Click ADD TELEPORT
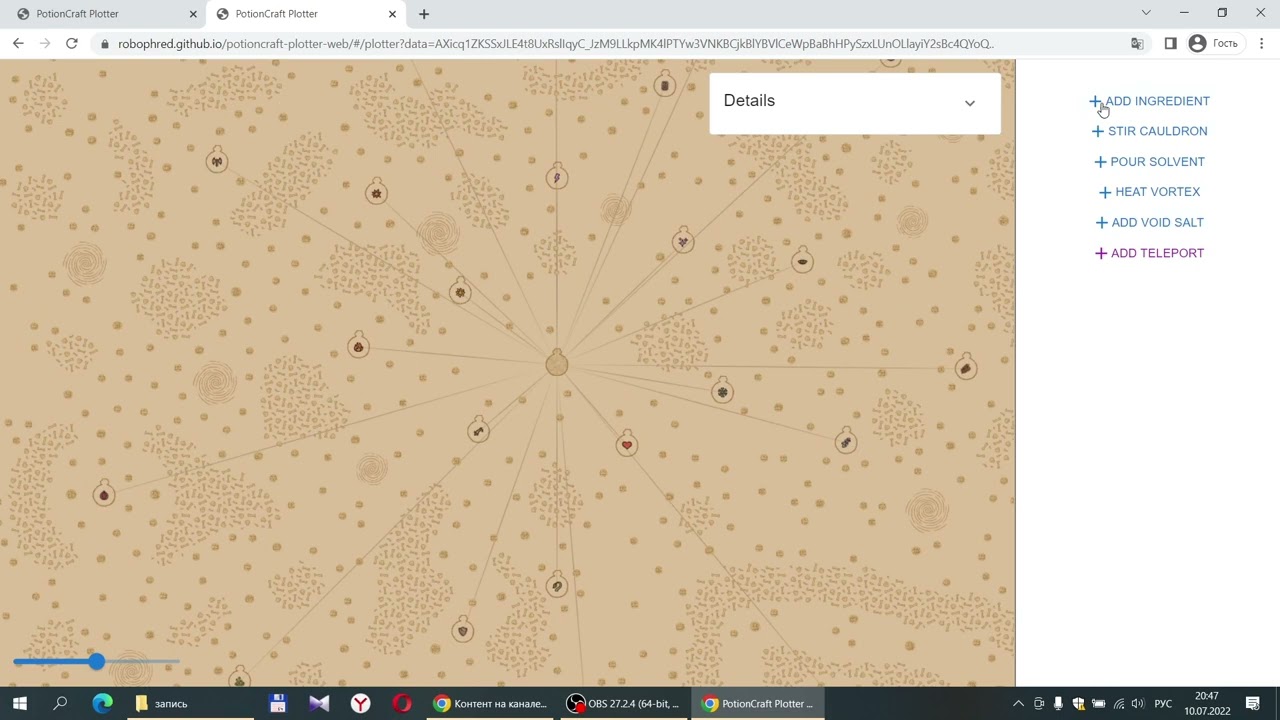The height and width of the screenshot is (720, 1280). click(1150, 253)
